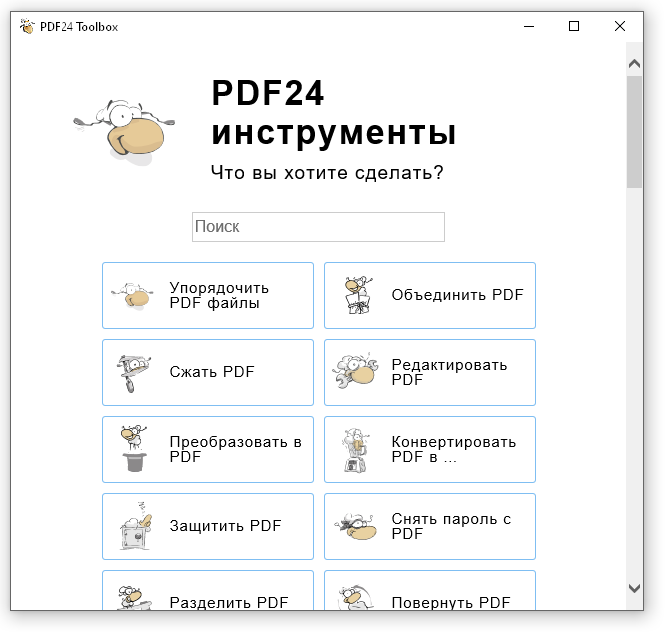Click the vertical scrollbar thumb
This screenshot has width=670, height=632.
click(635, 132)
